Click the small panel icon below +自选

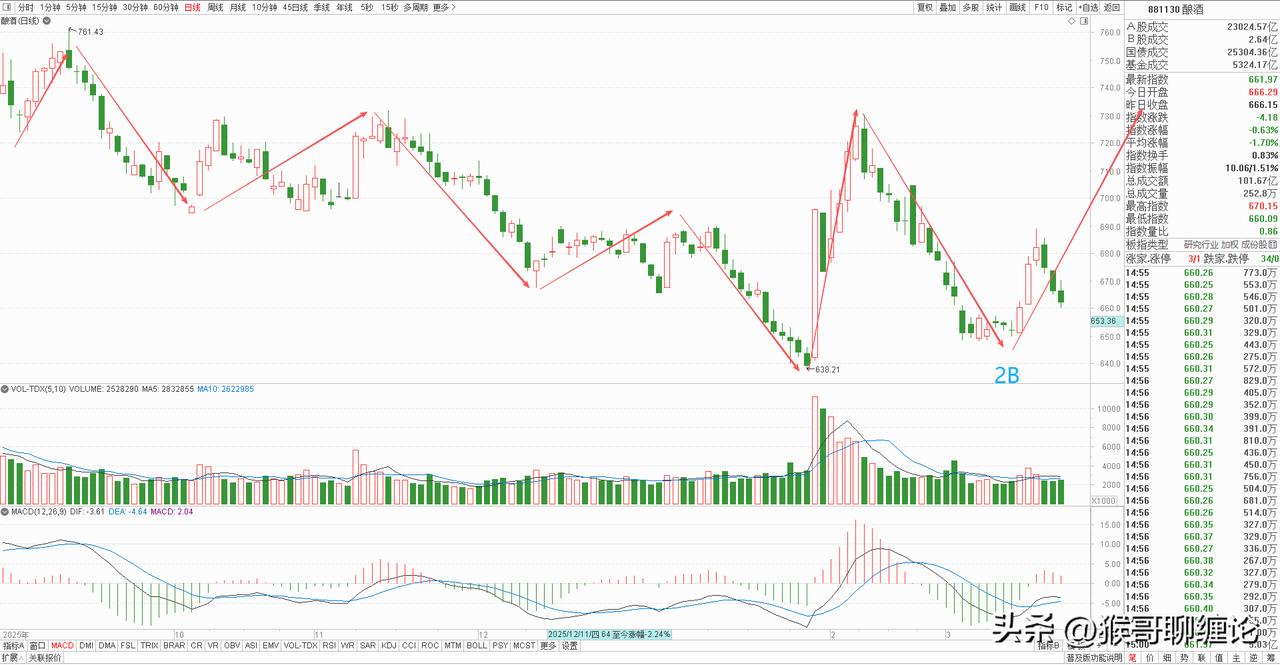tap(1084, 21)
